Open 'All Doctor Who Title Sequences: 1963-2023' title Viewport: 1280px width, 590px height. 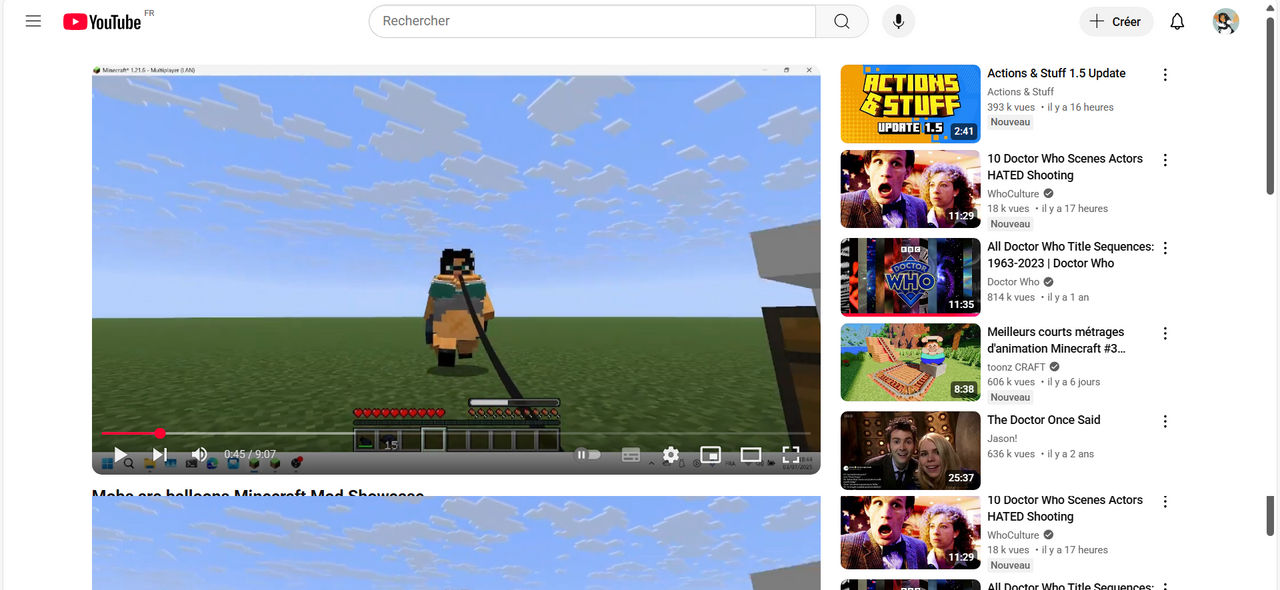1070,255
